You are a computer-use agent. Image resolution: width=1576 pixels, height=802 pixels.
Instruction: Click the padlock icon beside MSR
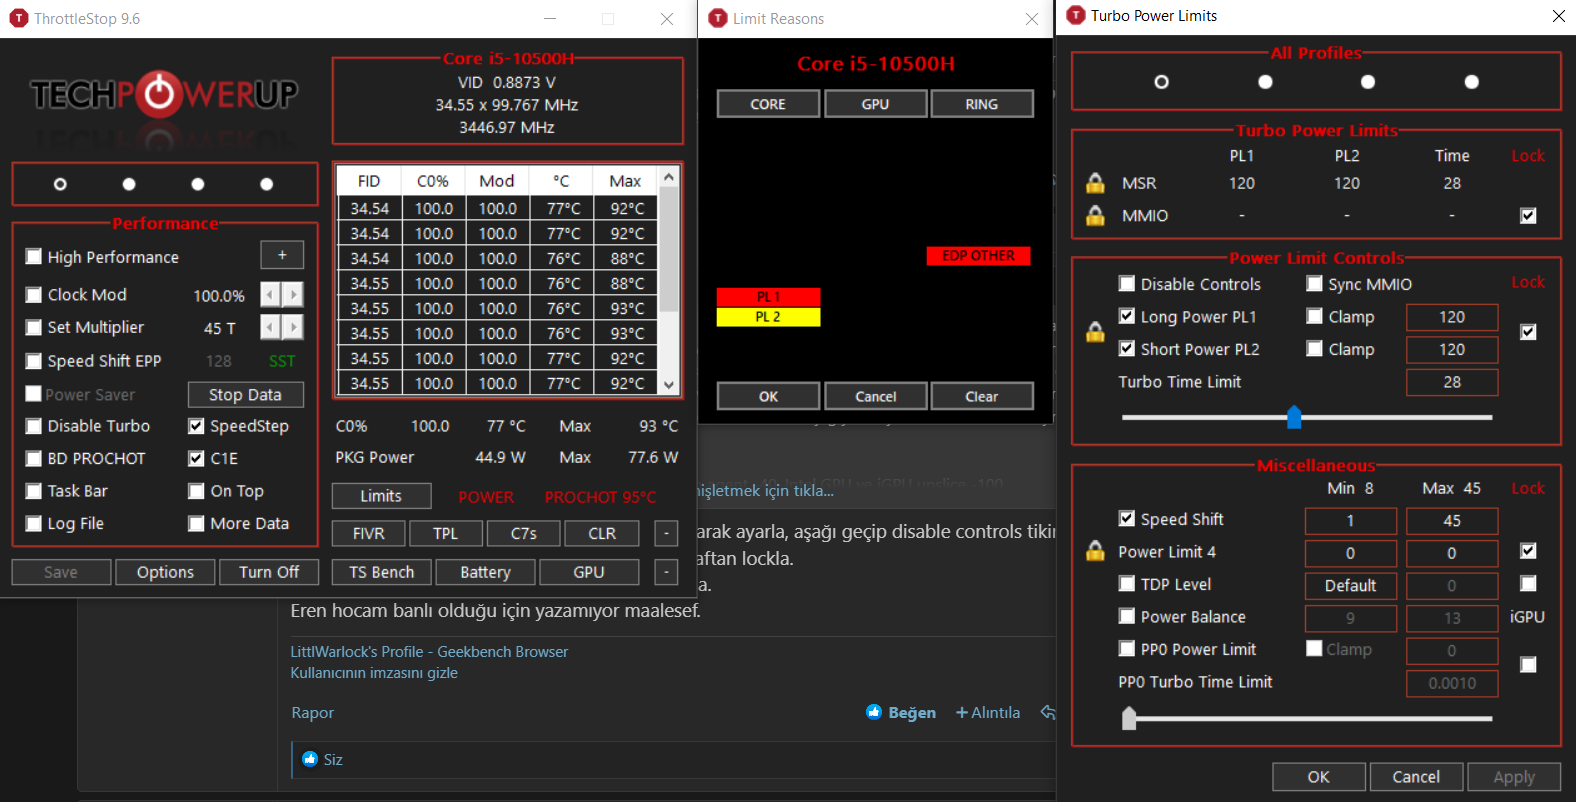point(1096,183)
